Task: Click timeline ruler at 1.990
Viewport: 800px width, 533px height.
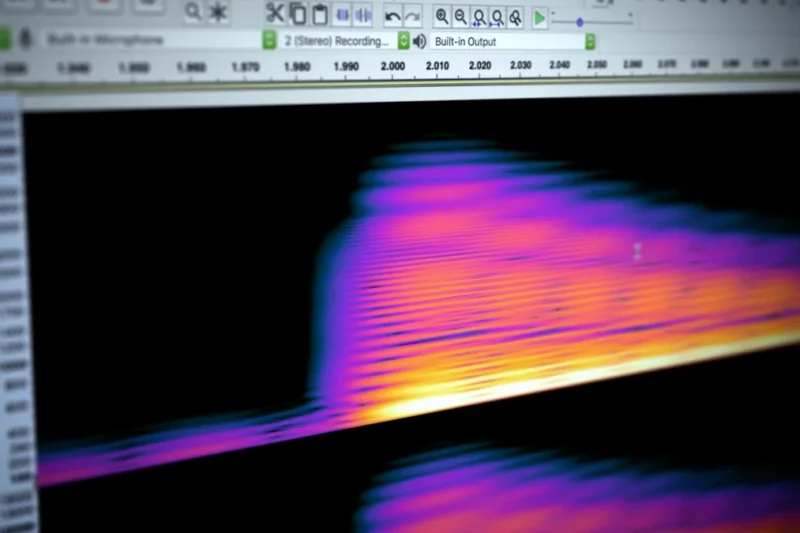Action: tap(346, 66)
